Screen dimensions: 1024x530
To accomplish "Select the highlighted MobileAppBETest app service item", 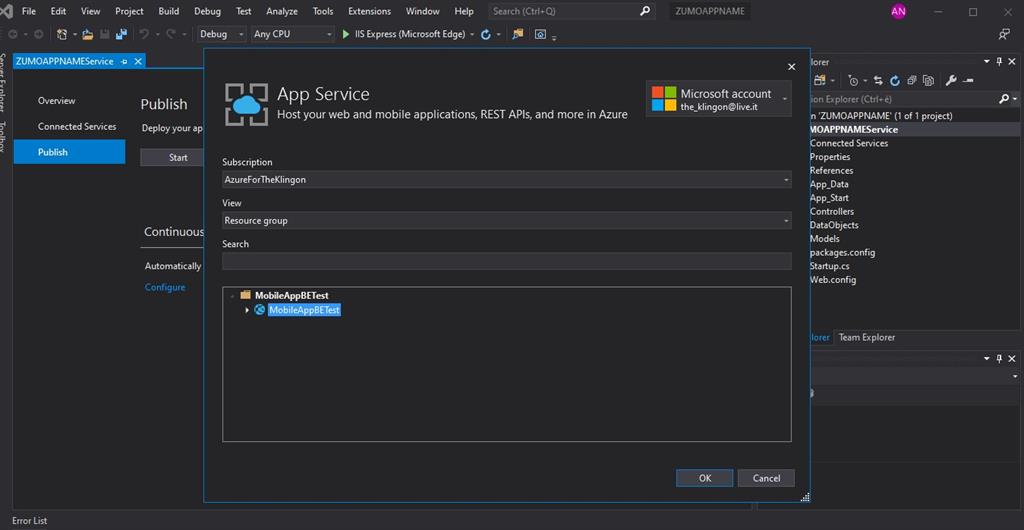I will (x=305, y=310).
